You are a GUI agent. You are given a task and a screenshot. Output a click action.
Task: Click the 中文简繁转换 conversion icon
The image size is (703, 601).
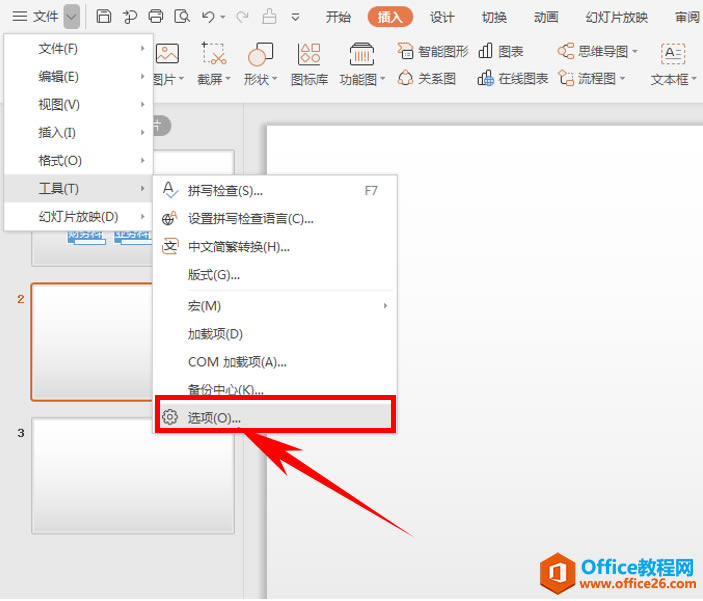click(x=170, y=246)
